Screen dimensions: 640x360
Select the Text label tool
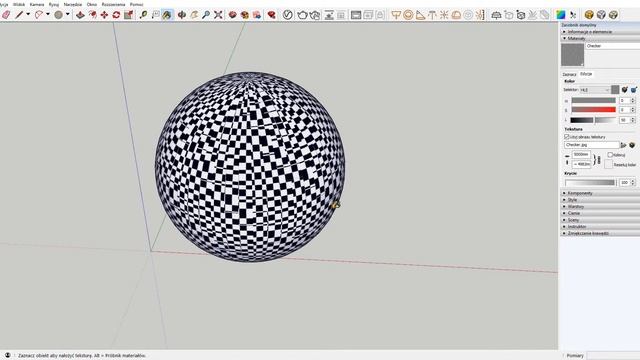pos(156,15)
